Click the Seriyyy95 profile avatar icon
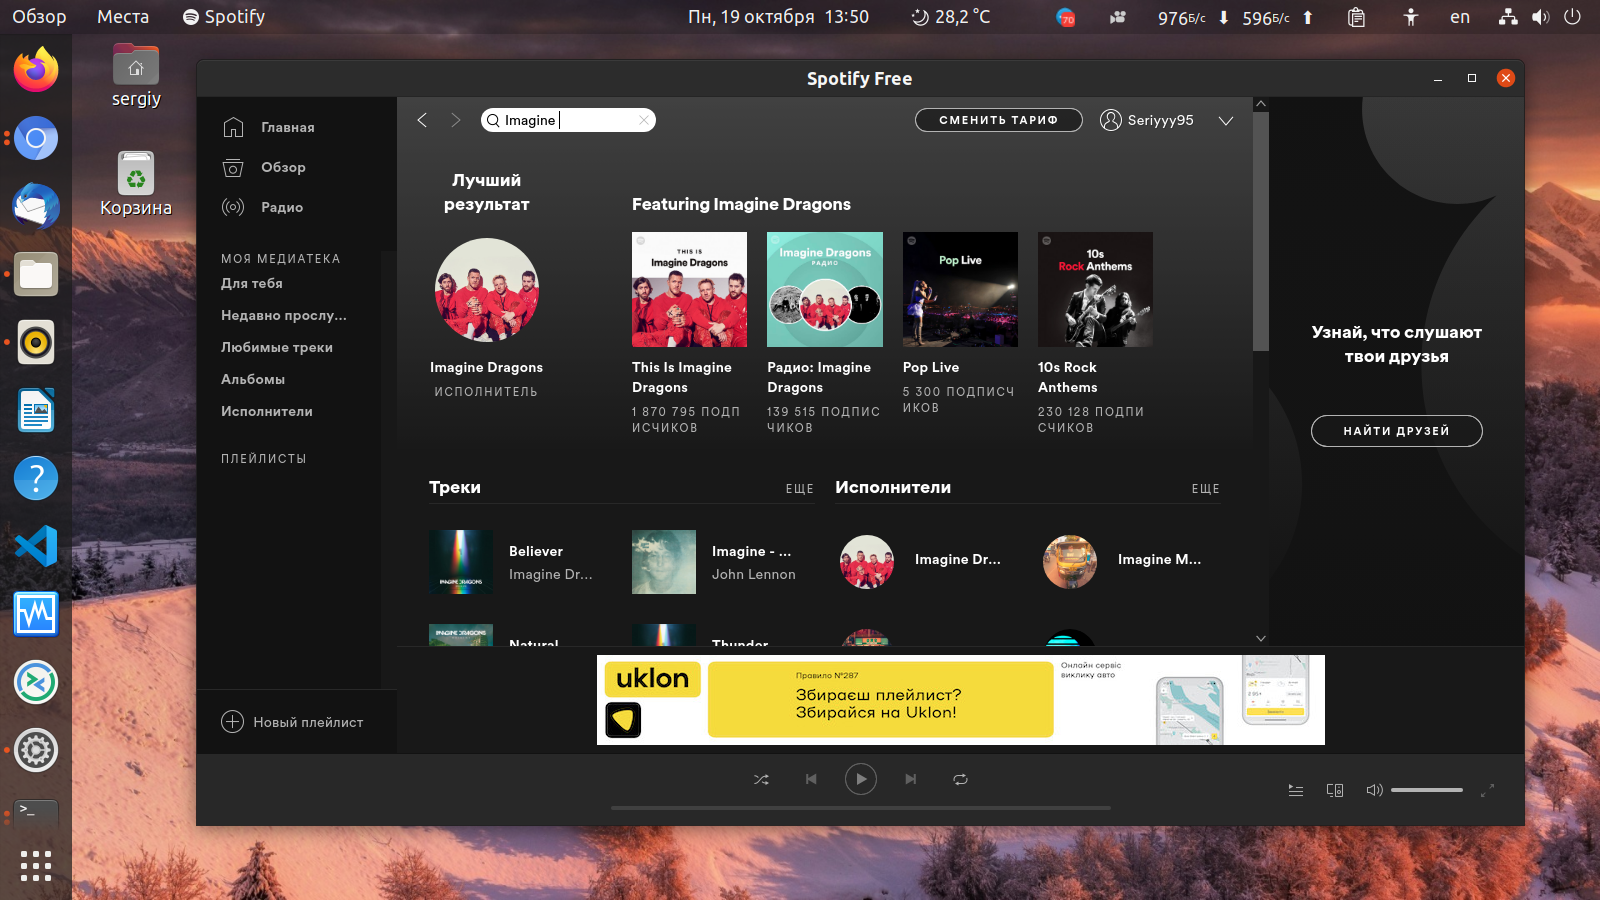The height and width of the screenshot is (900, 1600). coord(1110,120)
